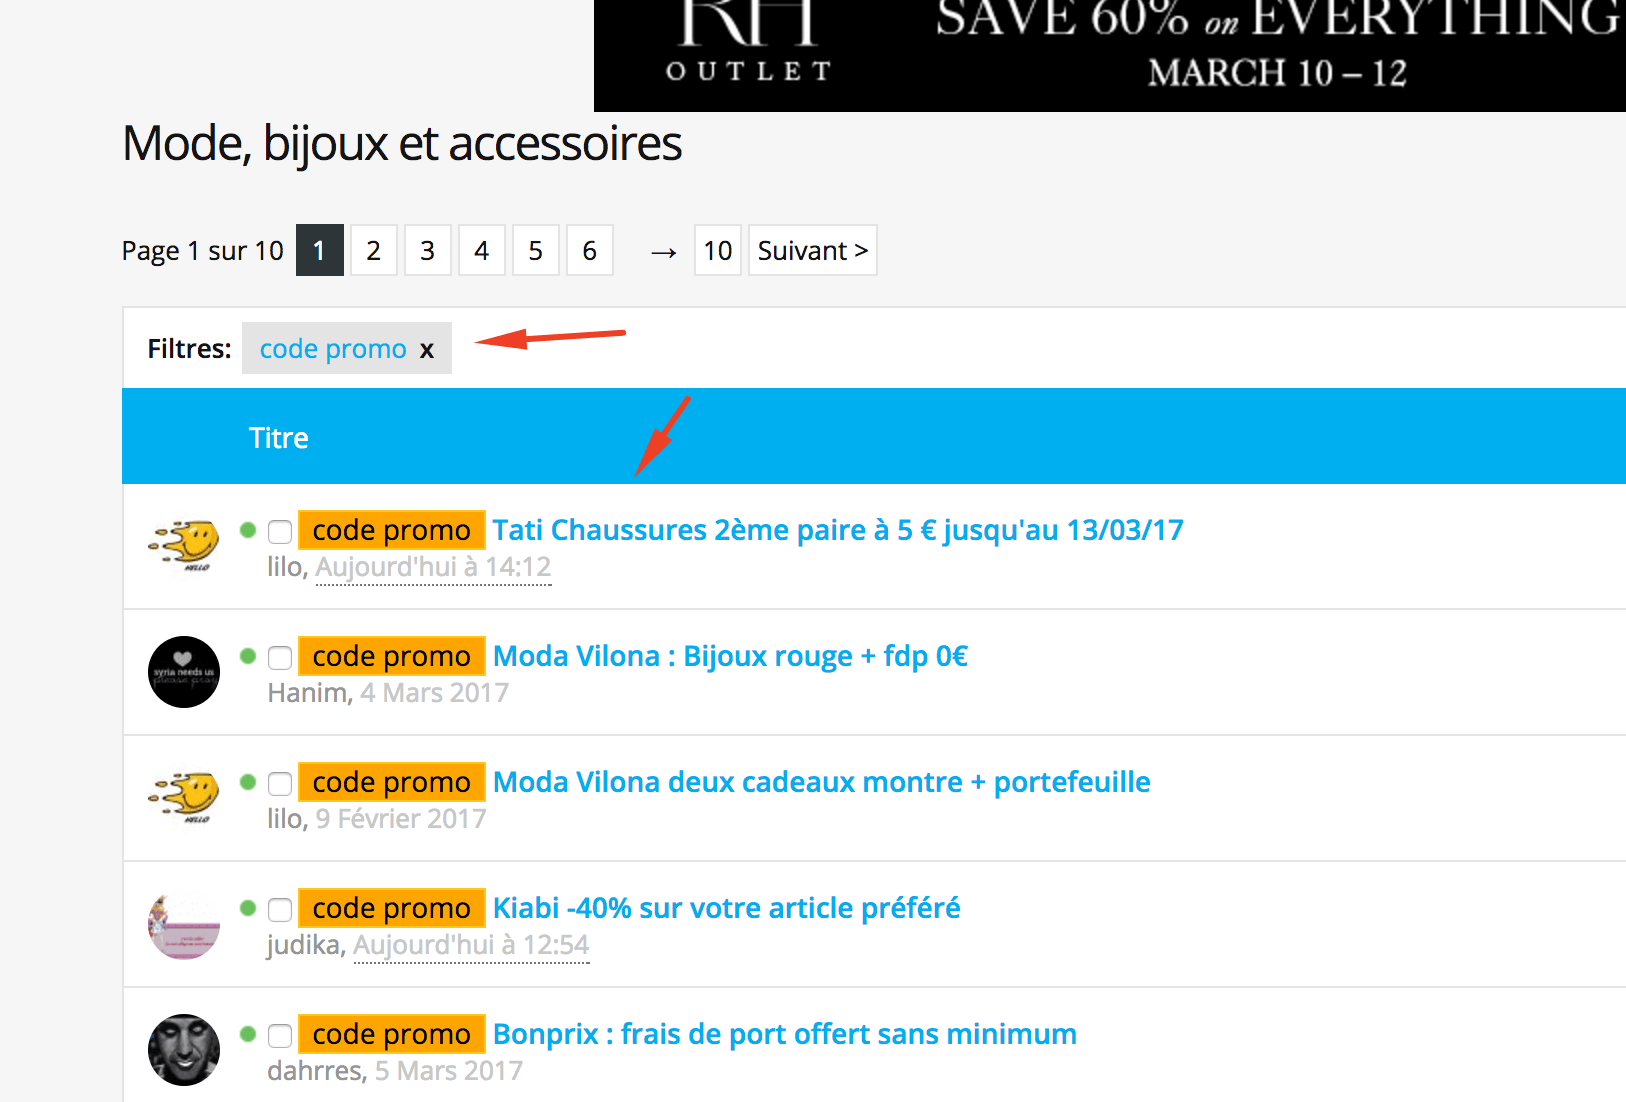
Task: Click lilo's avatar beside Tati Chaussures thread
Action: 184,546
